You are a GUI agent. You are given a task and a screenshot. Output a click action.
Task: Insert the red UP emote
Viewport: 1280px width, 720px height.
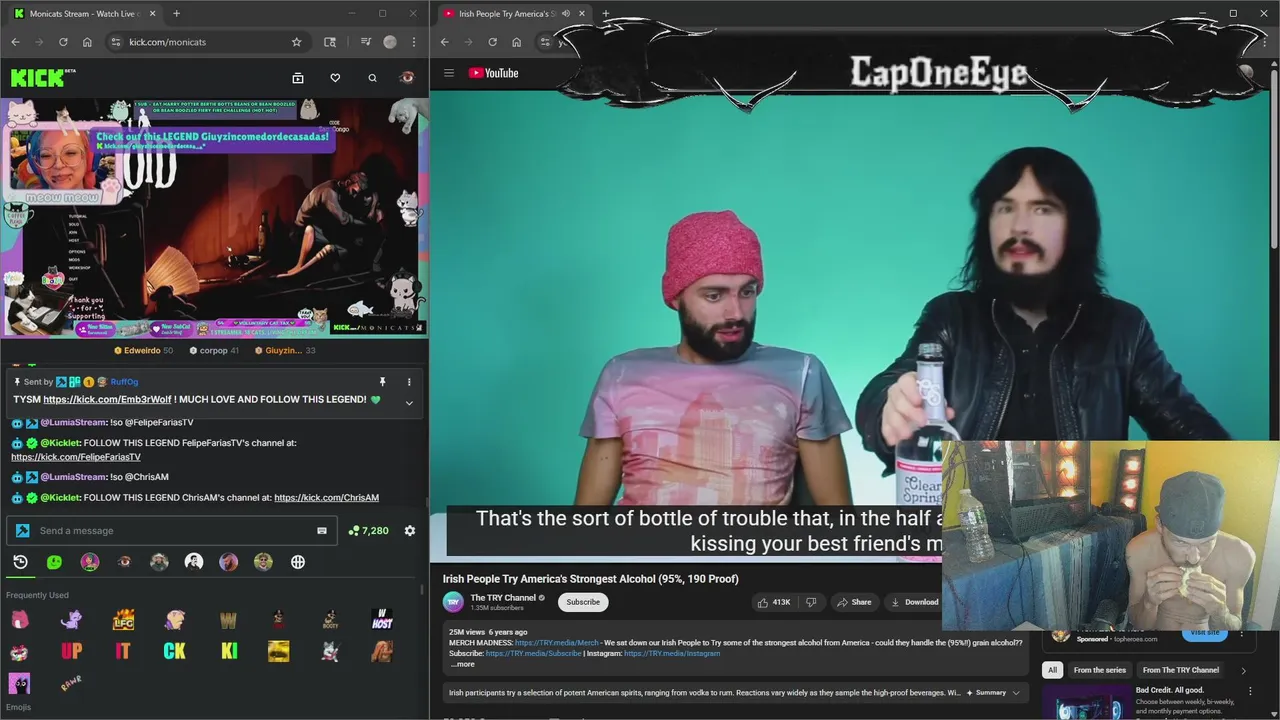point(71,651)
